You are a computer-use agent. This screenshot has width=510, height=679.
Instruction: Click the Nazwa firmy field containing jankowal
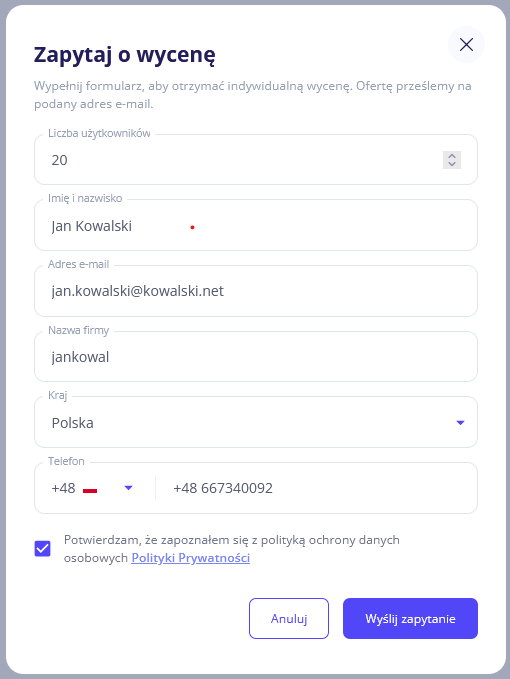[x=256, y=357]
